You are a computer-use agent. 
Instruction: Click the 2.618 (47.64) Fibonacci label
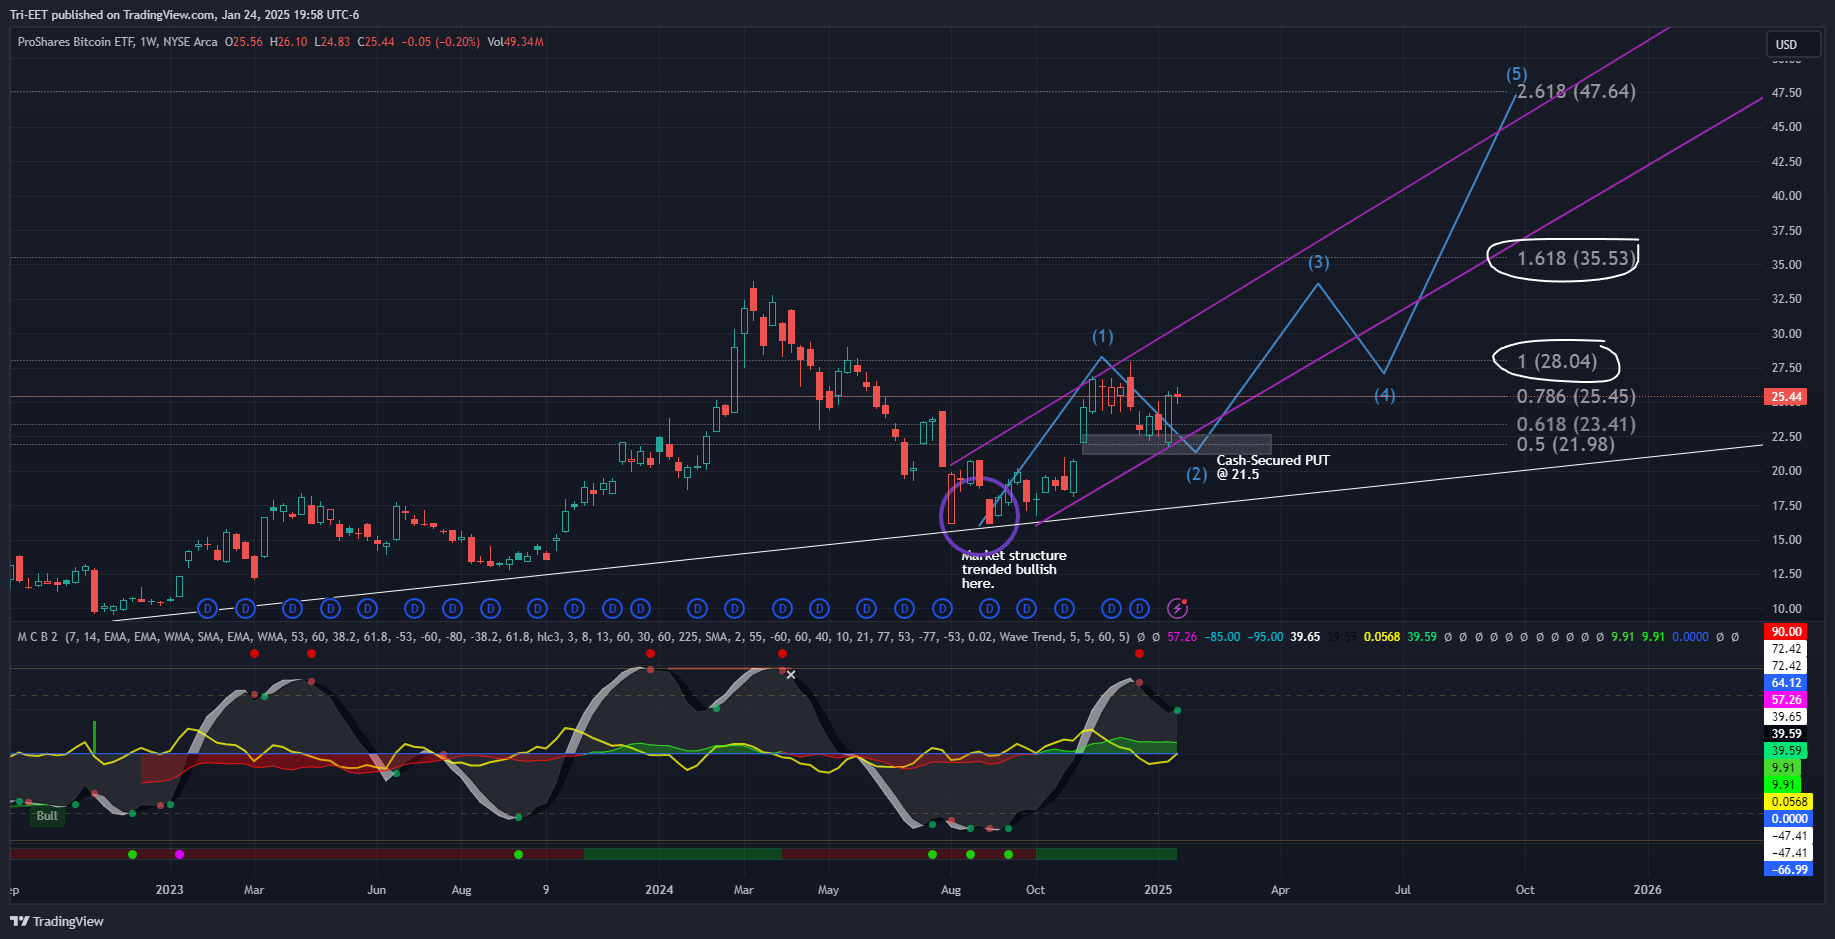point(1576,91)
